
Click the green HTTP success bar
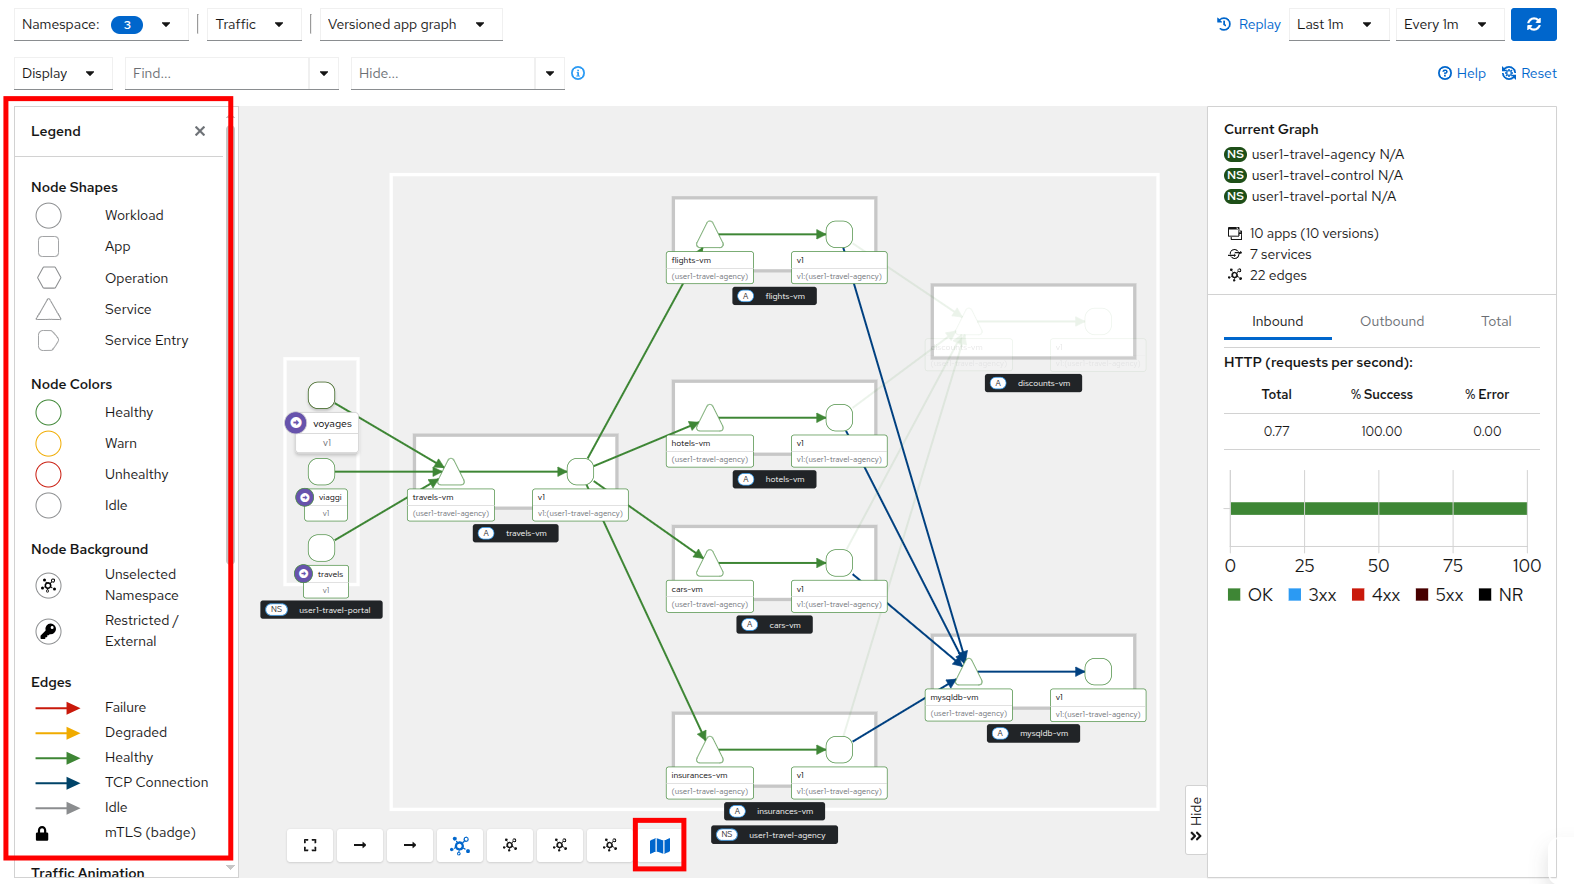1378,508
